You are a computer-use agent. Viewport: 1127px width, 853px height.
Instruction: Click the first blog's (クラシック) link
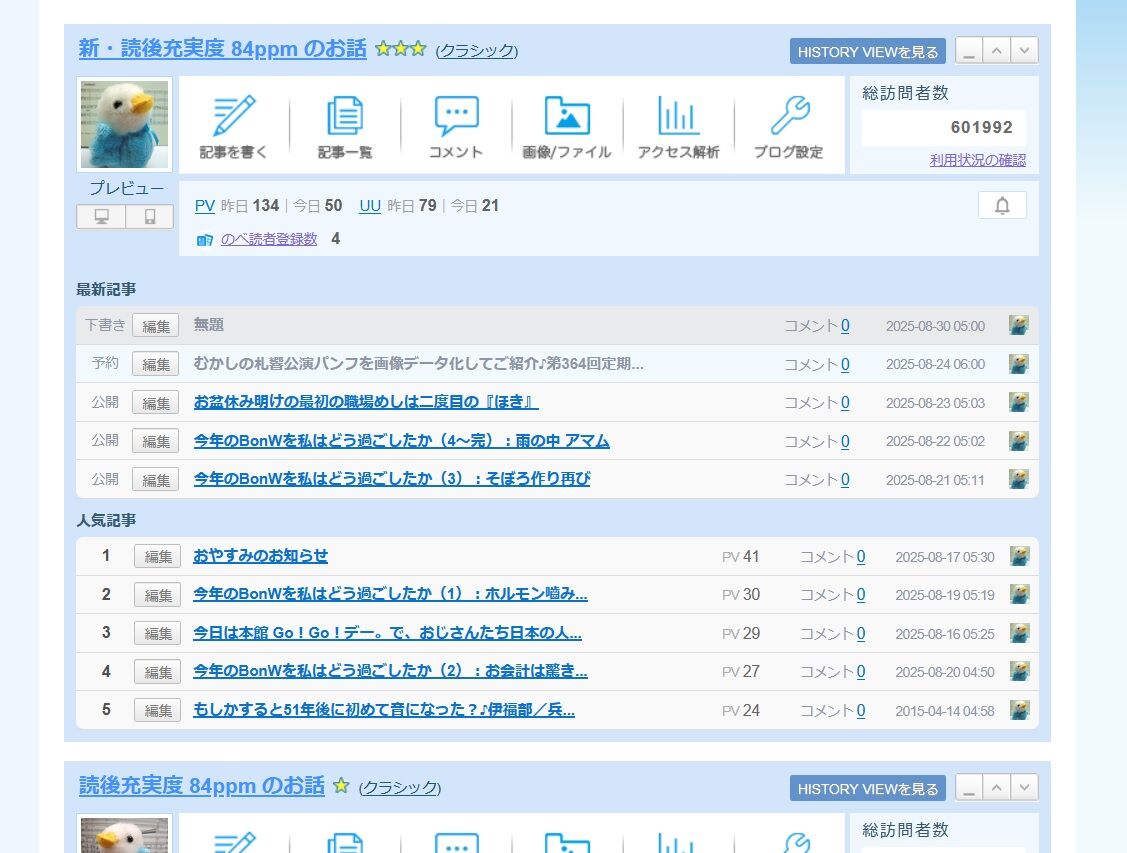pyautogui.click(x=477, y=50)
